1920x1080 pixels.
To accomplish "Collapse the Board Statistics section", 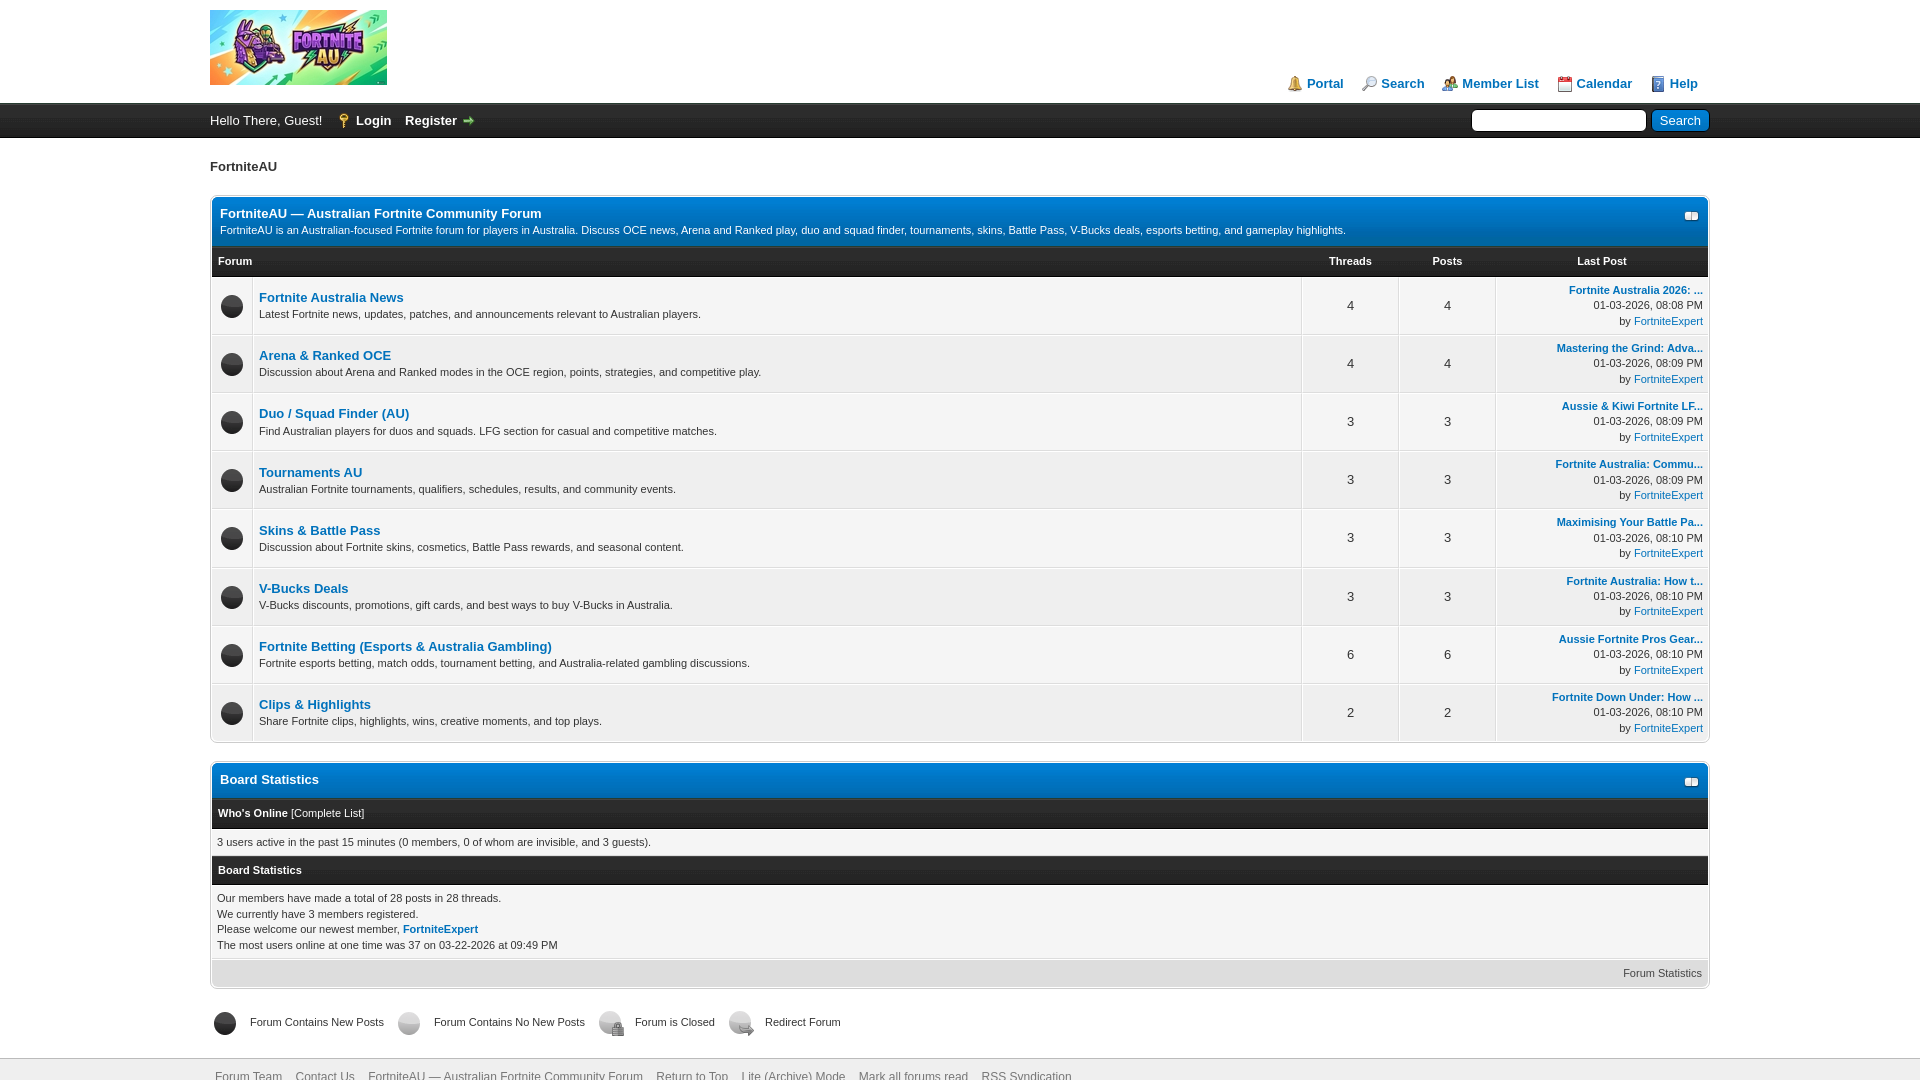I will point(1691,782).
